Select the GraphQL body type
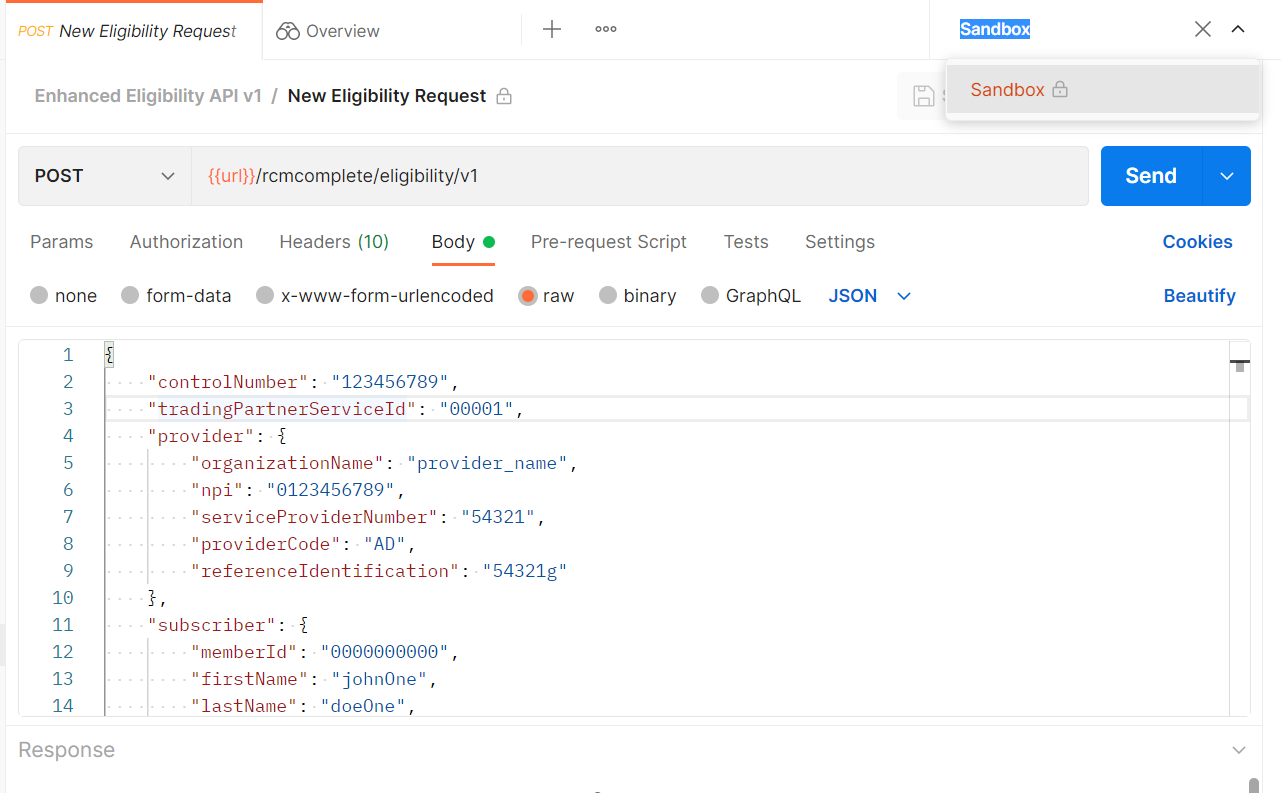The height and width of the screenshot is (793, 1281). point(710,295)
